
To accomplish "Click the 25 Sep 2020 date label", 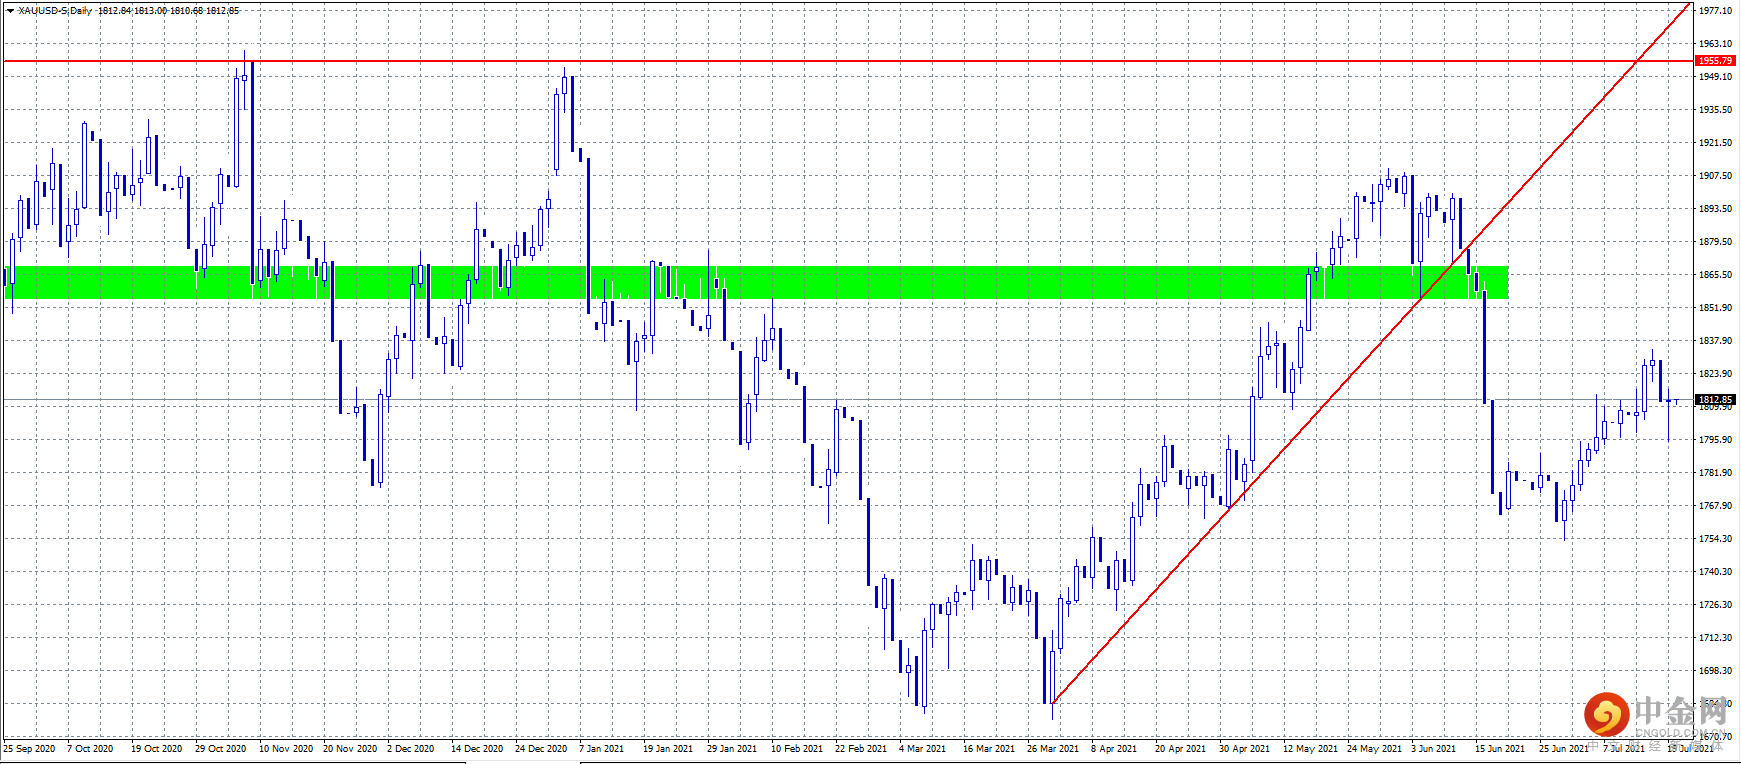I will tap(29, 749).
